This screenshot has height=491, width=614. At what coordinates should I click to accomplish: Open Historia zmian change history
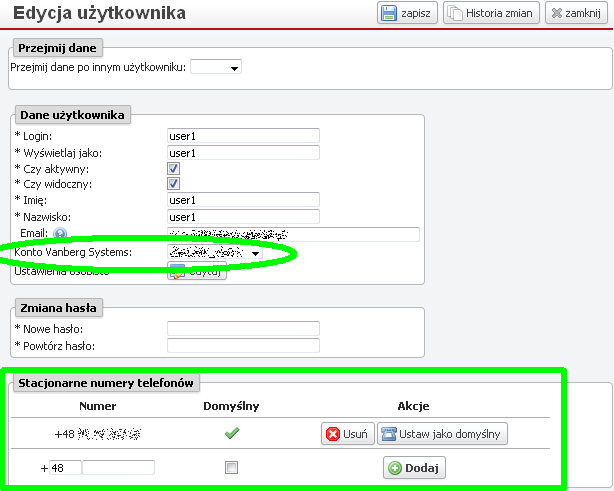pyautogui.click(x=491, y=14)
